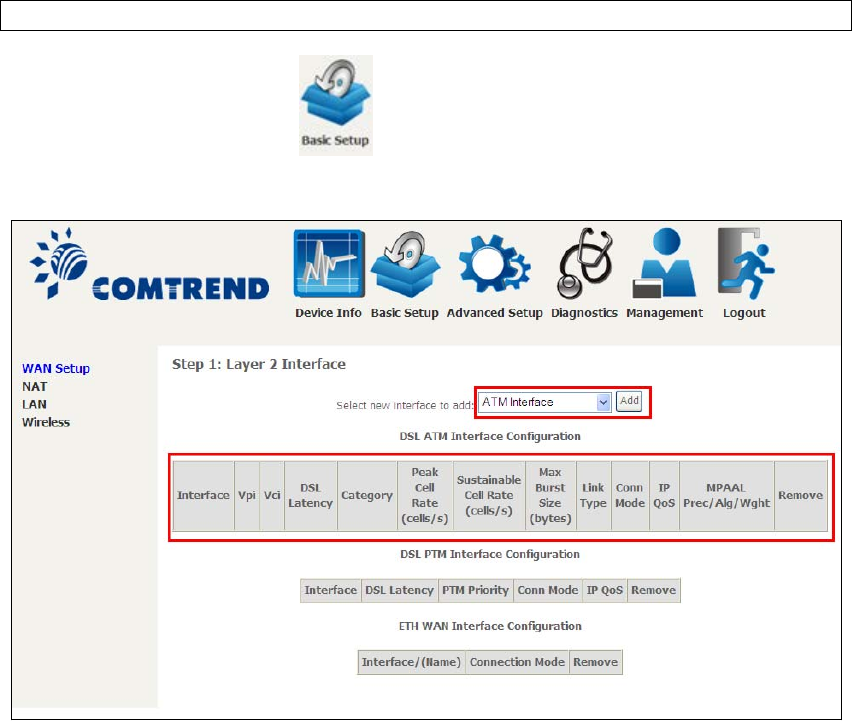Click the 'DSL PTM Interface Configuration' title
This screenshot has height=721, width=852.
pos(490,554)
